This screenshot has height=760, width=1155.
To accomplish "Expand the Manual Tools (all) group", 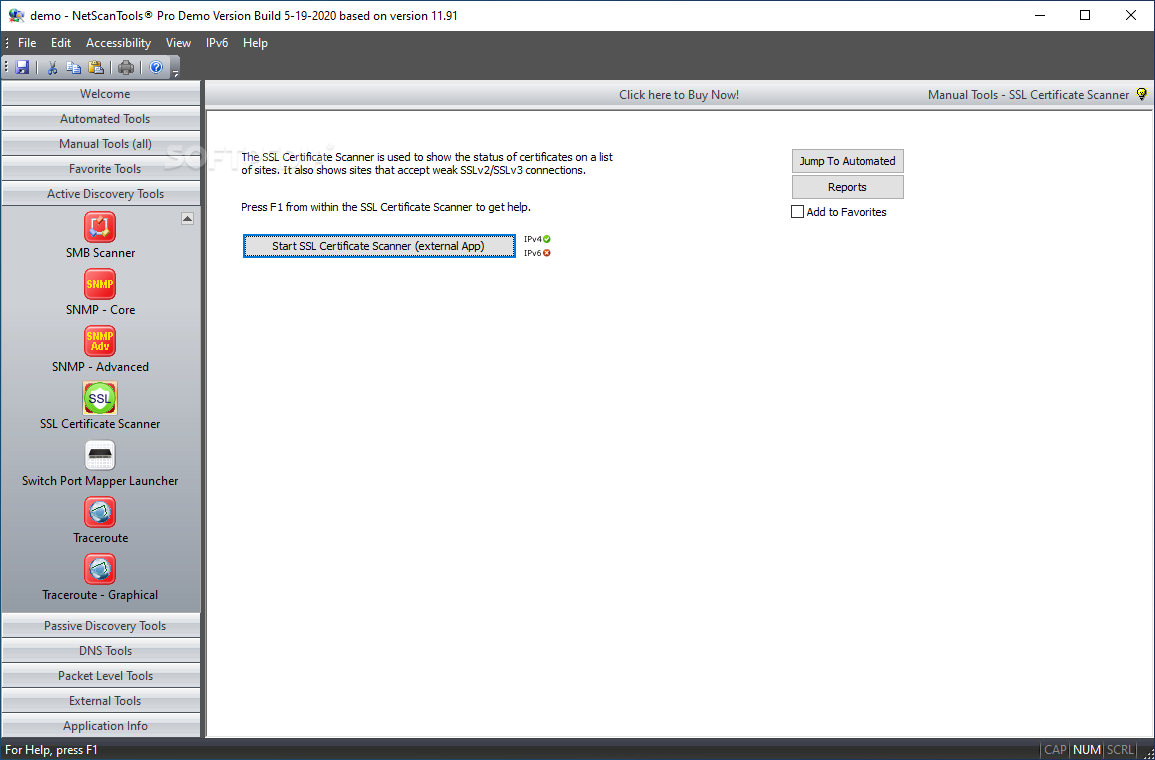I will pos(101,144).
